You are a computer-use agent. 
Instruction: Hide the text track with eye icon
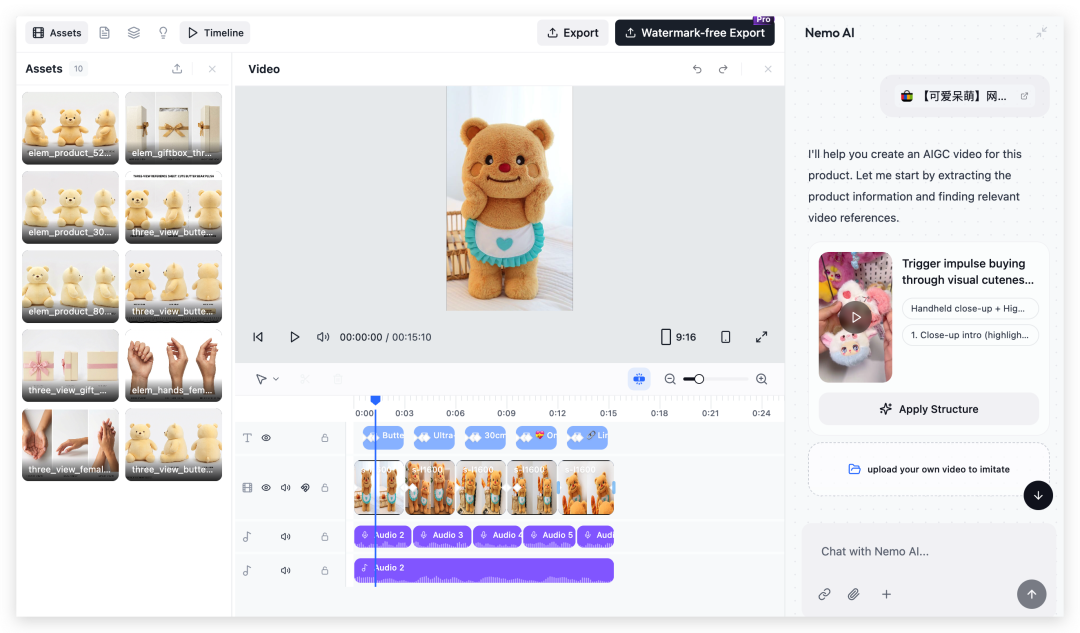pyautogui.click(x=266, y=438)
